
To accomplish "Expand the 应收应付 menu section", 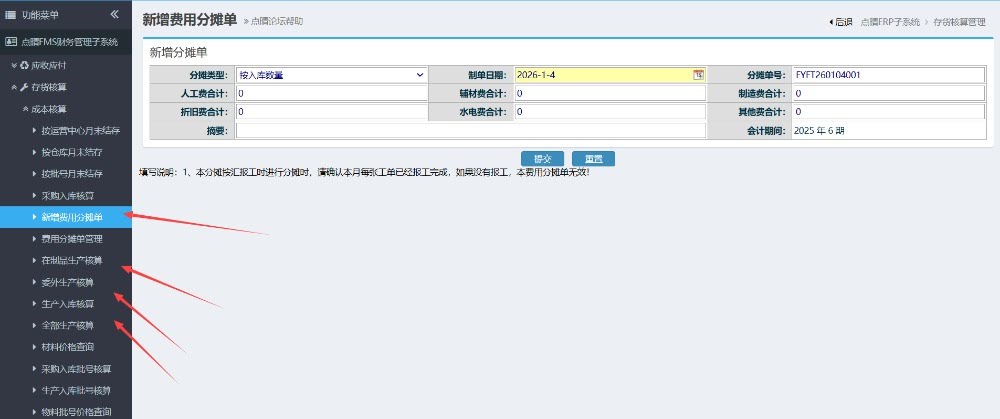I will tap(50, 65).
